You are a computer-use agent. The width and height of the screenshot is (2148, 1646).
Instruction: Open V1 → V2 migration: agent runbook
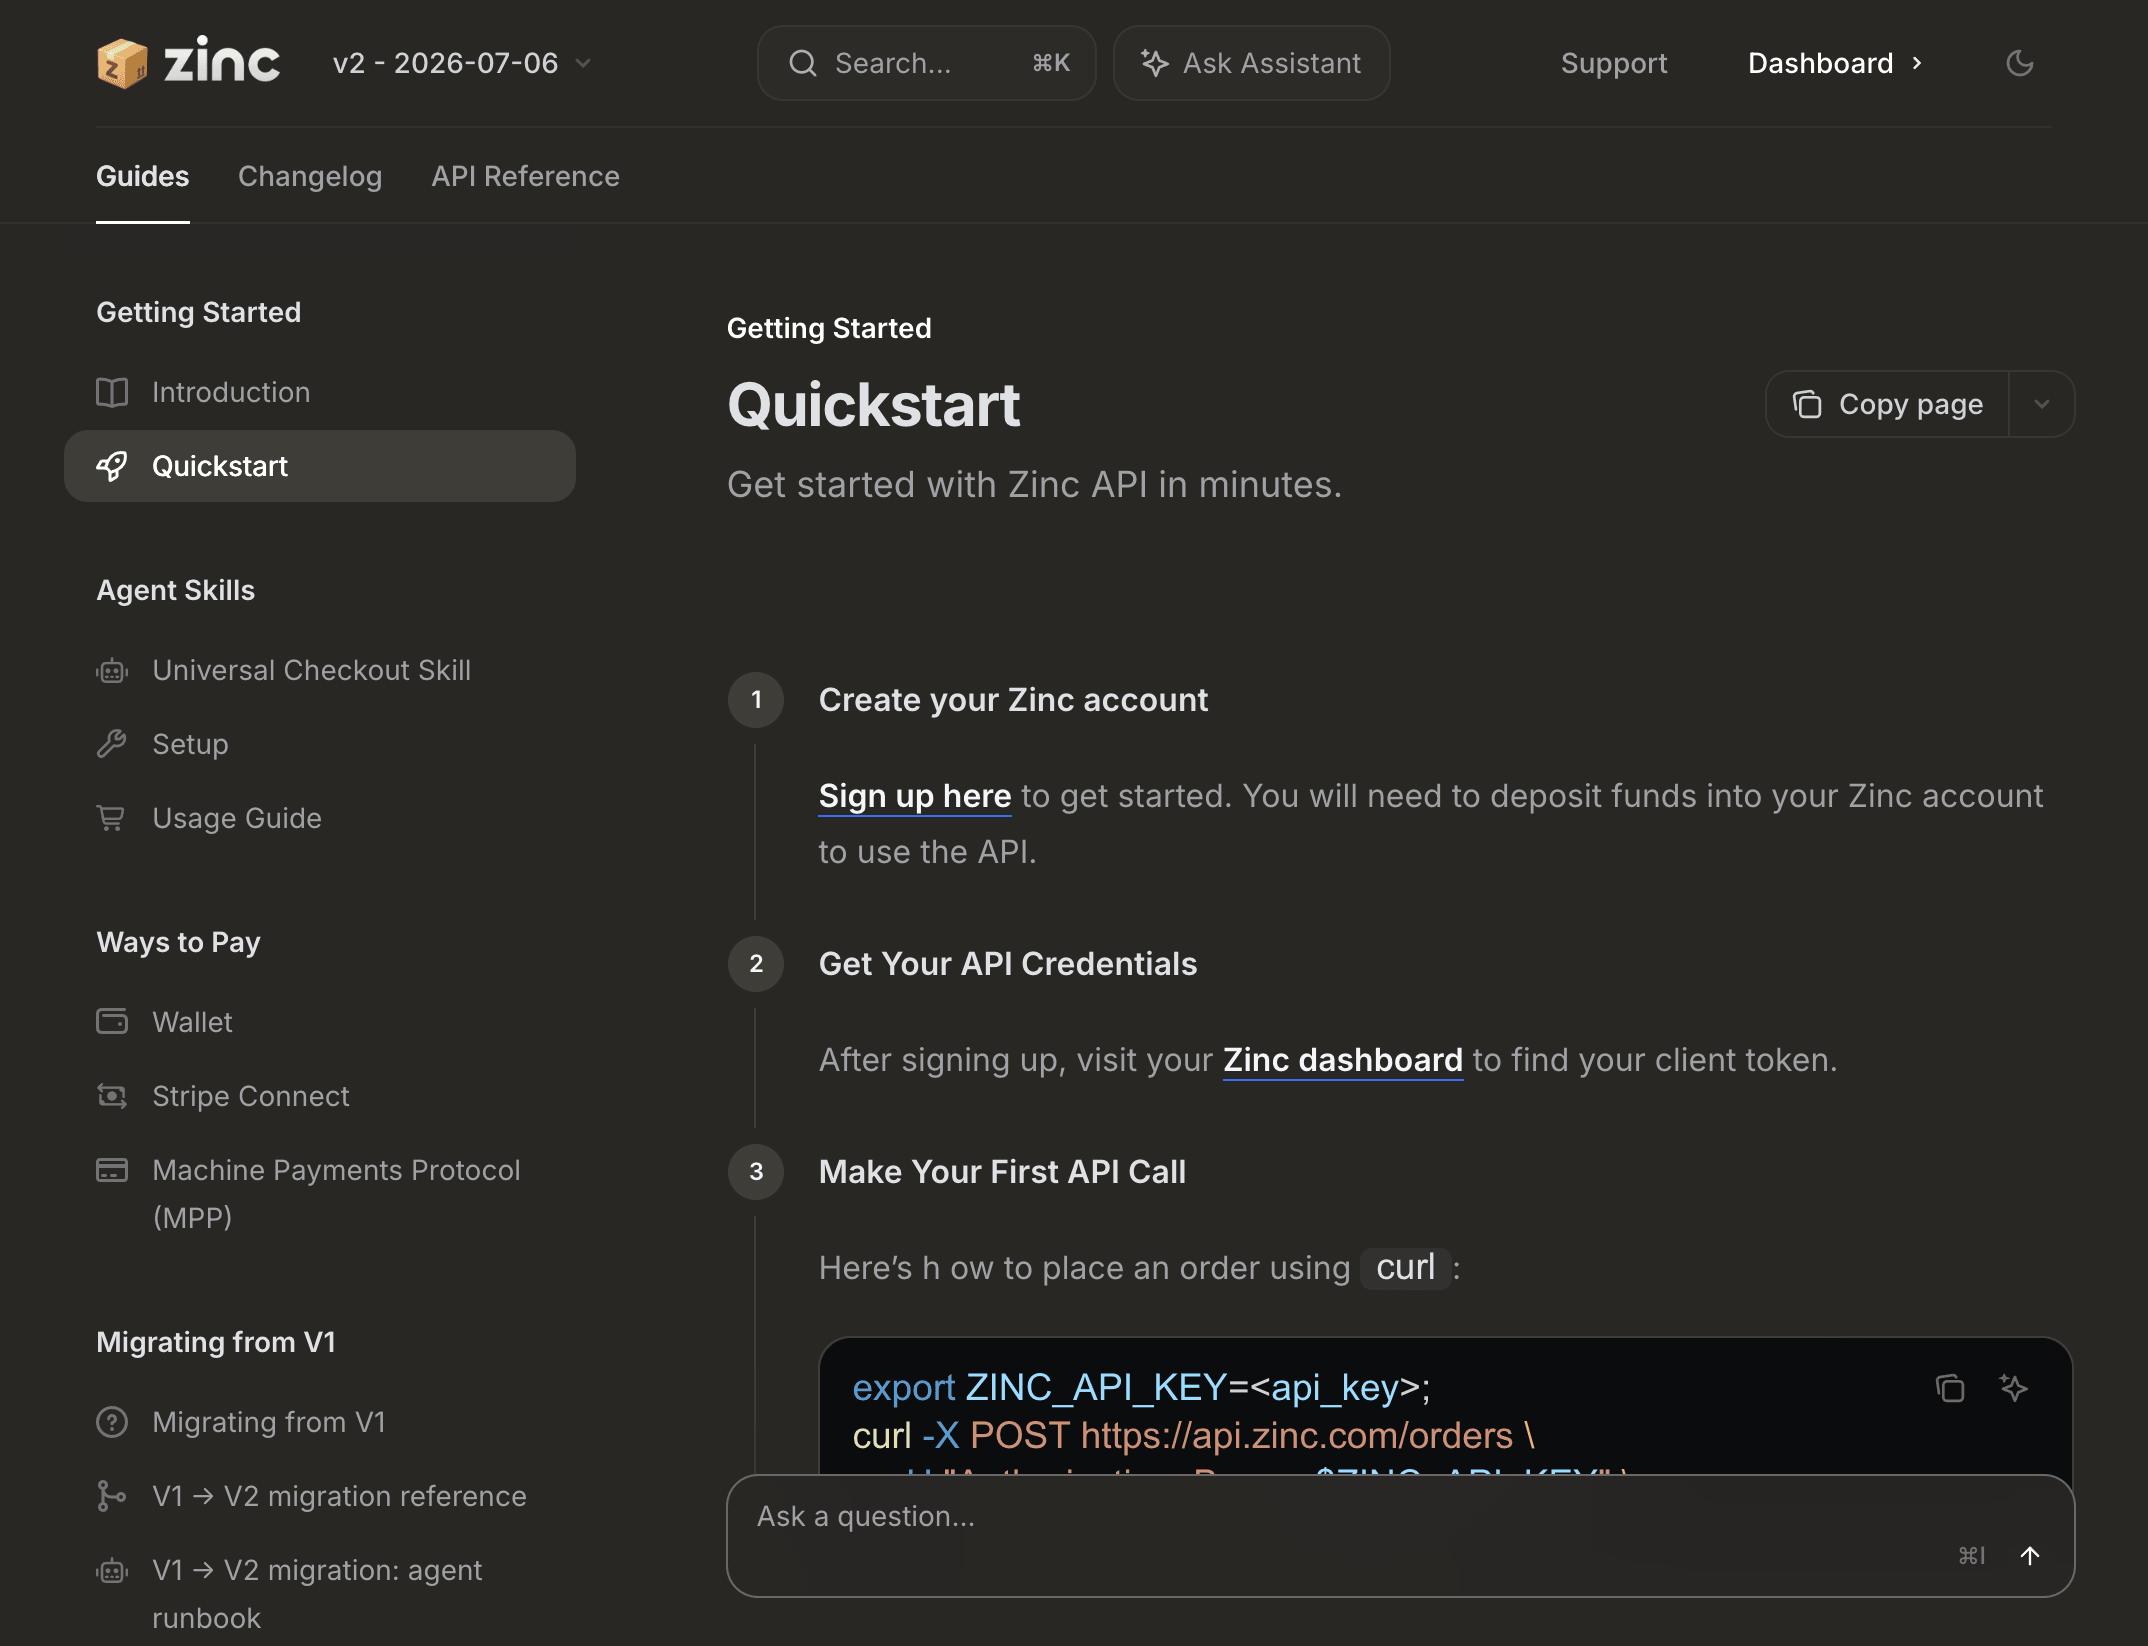[x=317, y=1594]
